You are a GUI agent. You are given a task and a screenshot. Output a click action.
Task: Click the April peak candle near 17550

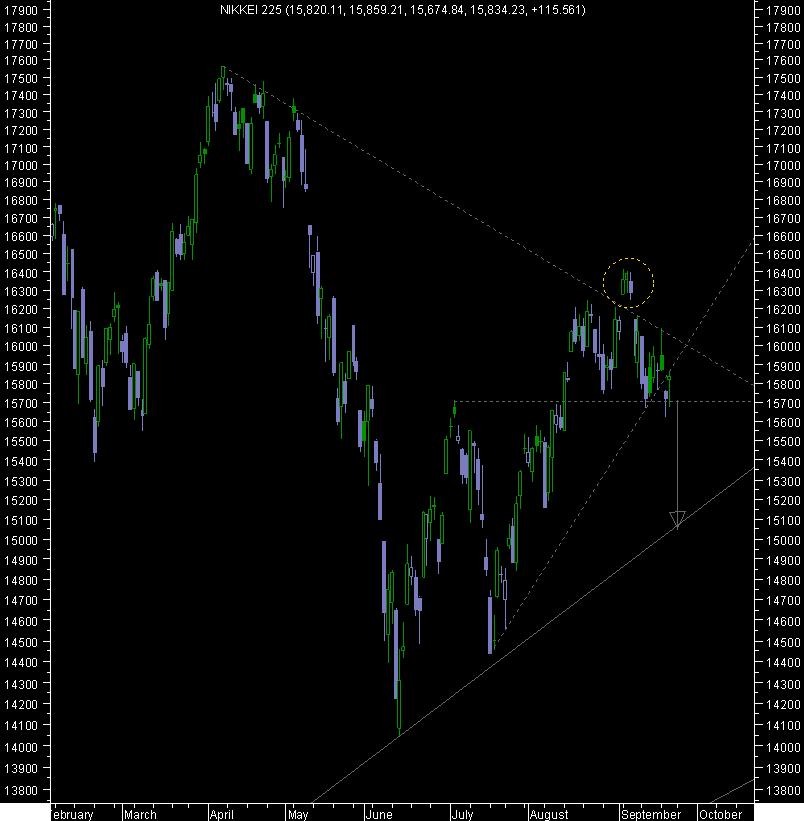coord(223,77)
